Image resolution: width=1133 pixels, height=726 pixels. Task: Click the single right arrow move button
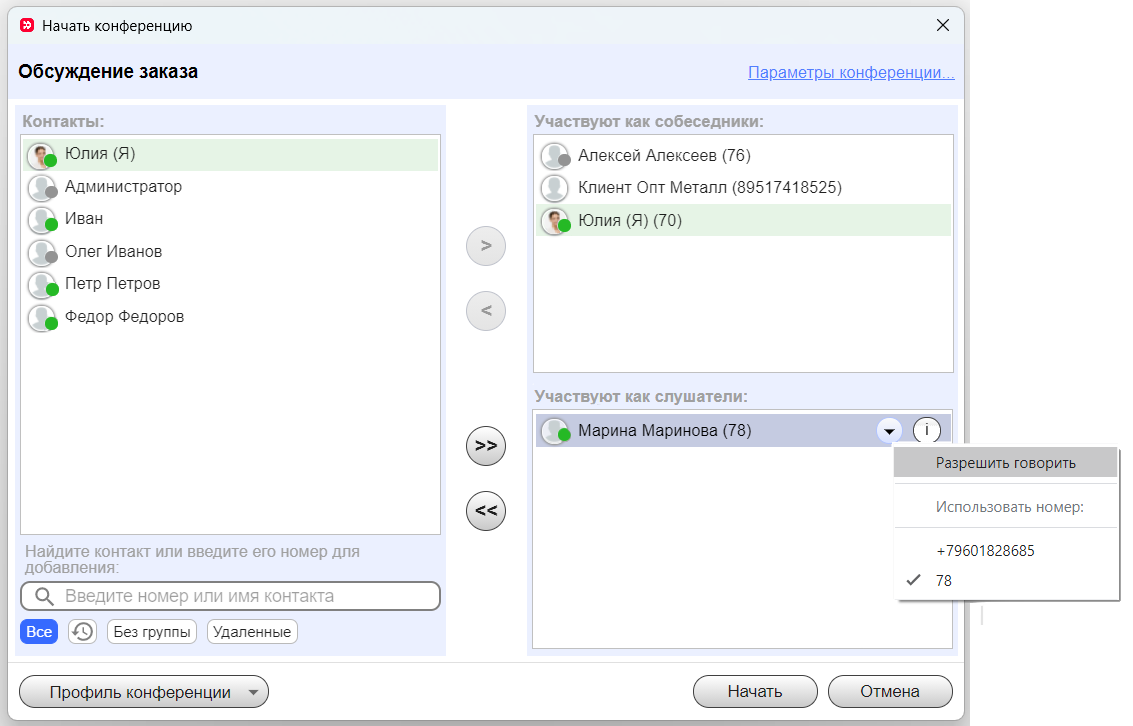pyautogui.click(x=486, y=246)
